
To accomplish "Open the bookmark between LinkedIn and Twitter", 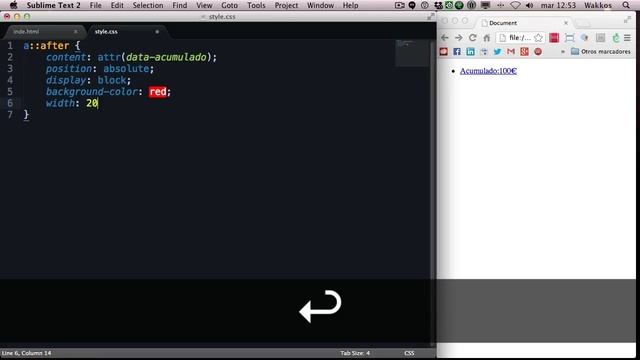I will point(484,51).
